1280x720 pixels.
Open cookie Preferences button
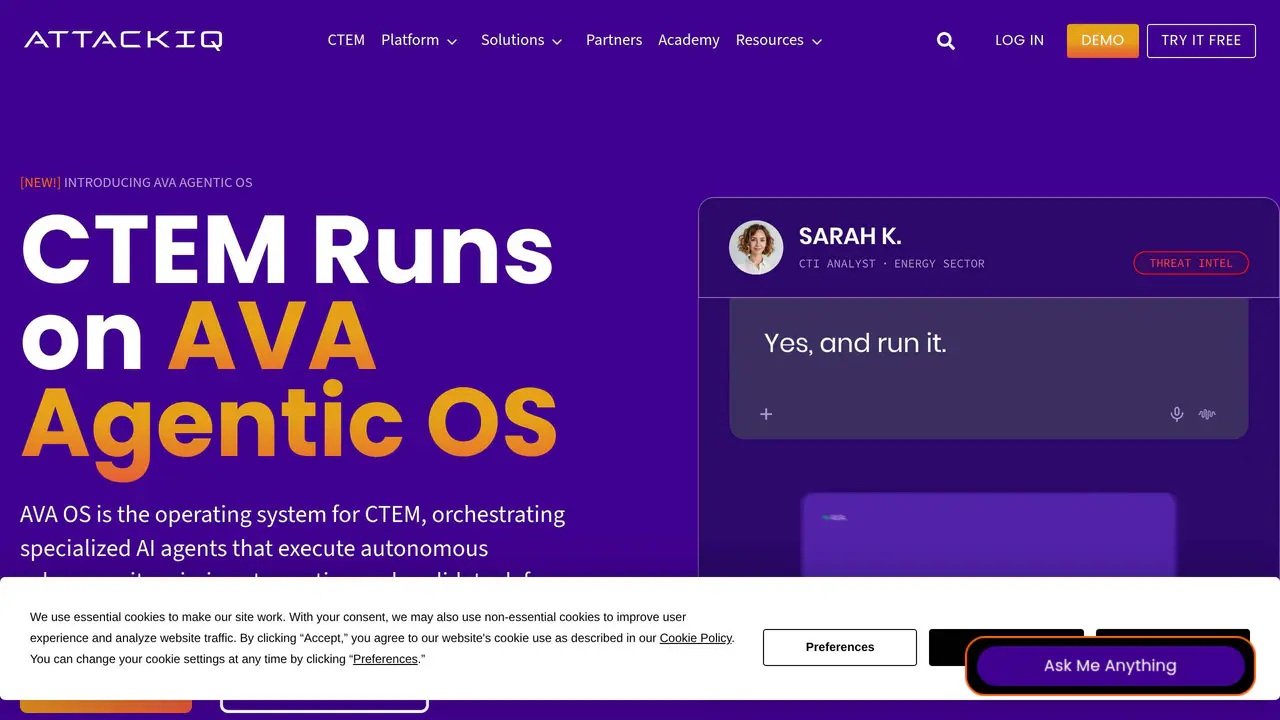pos(840,647)
